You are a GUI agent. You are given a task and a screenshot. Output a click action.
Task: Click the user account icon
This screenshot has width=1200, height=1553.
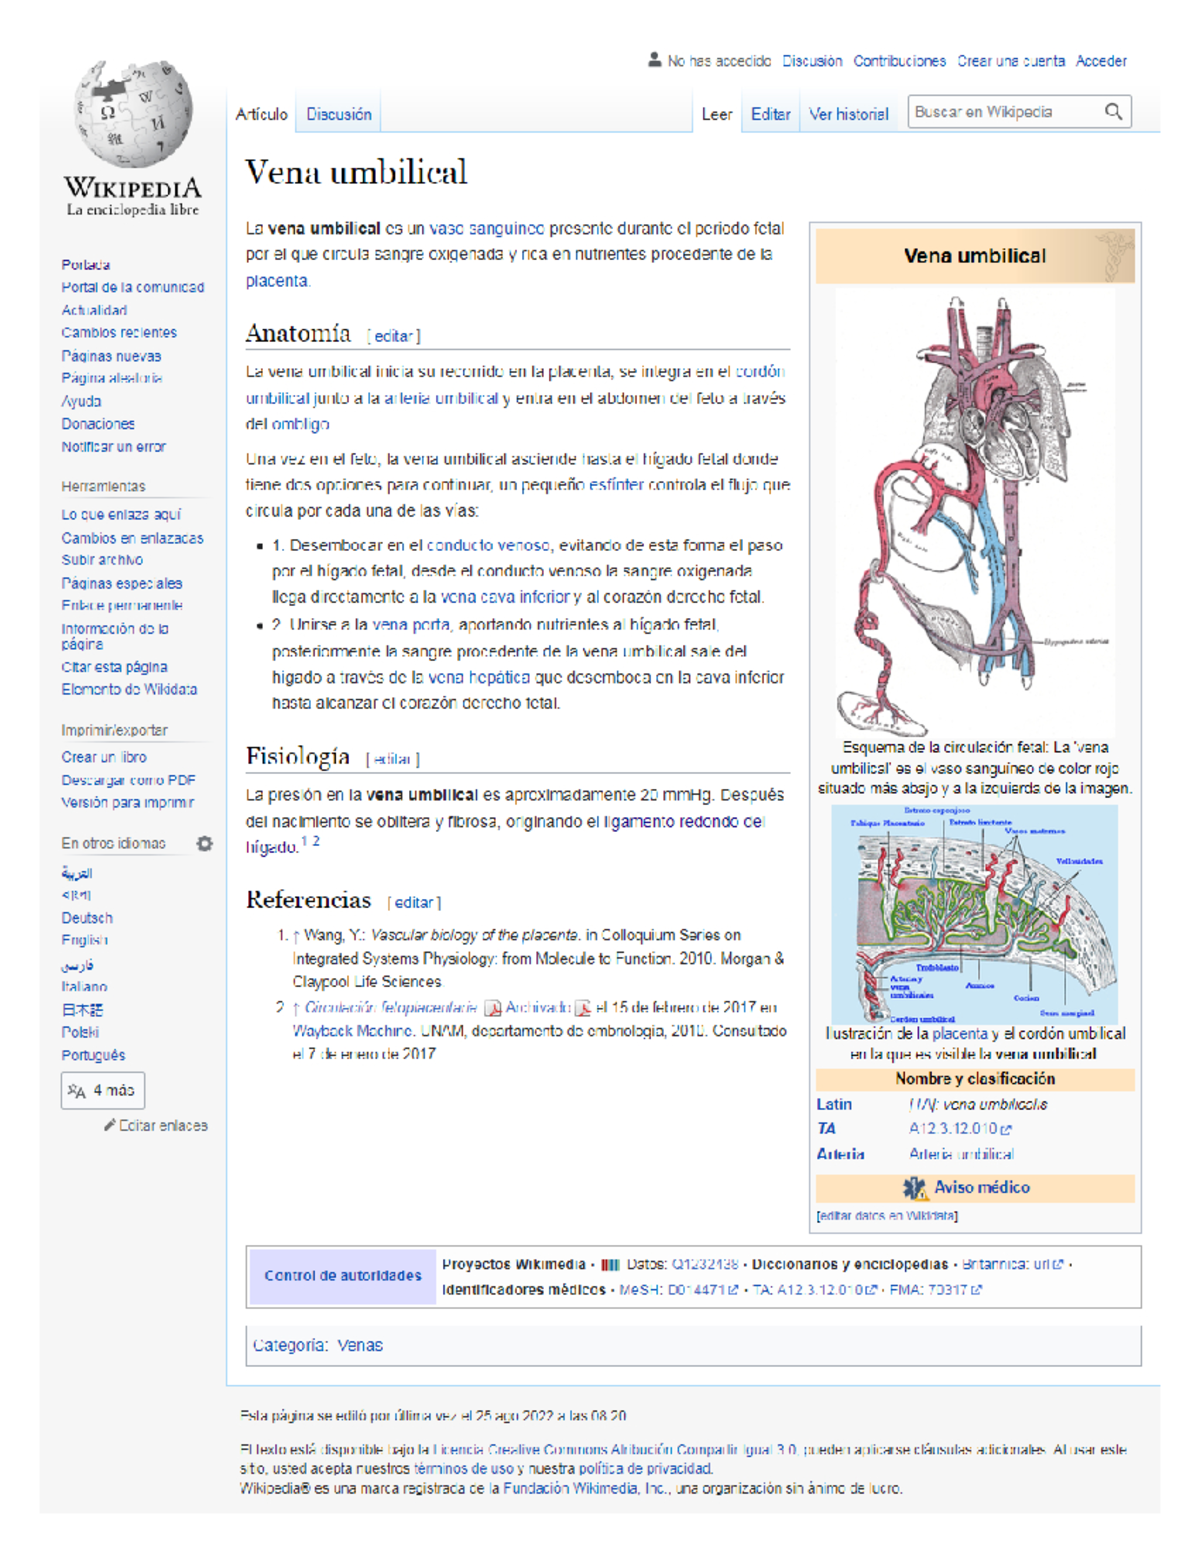coord(654,60)
